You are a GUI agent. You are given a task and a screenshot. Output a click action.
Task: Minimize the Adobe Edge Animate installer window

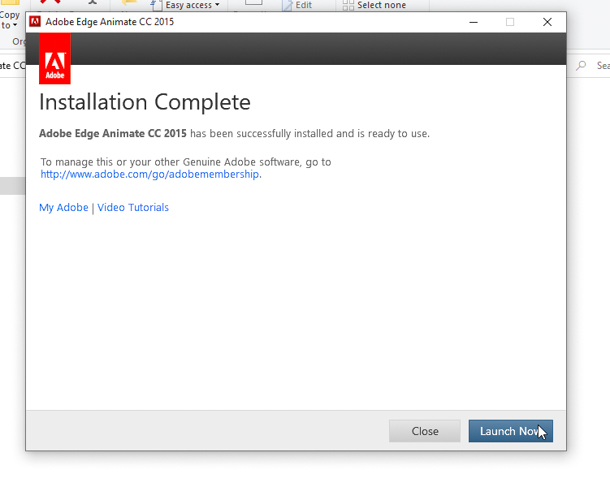[x=471, y=22]
